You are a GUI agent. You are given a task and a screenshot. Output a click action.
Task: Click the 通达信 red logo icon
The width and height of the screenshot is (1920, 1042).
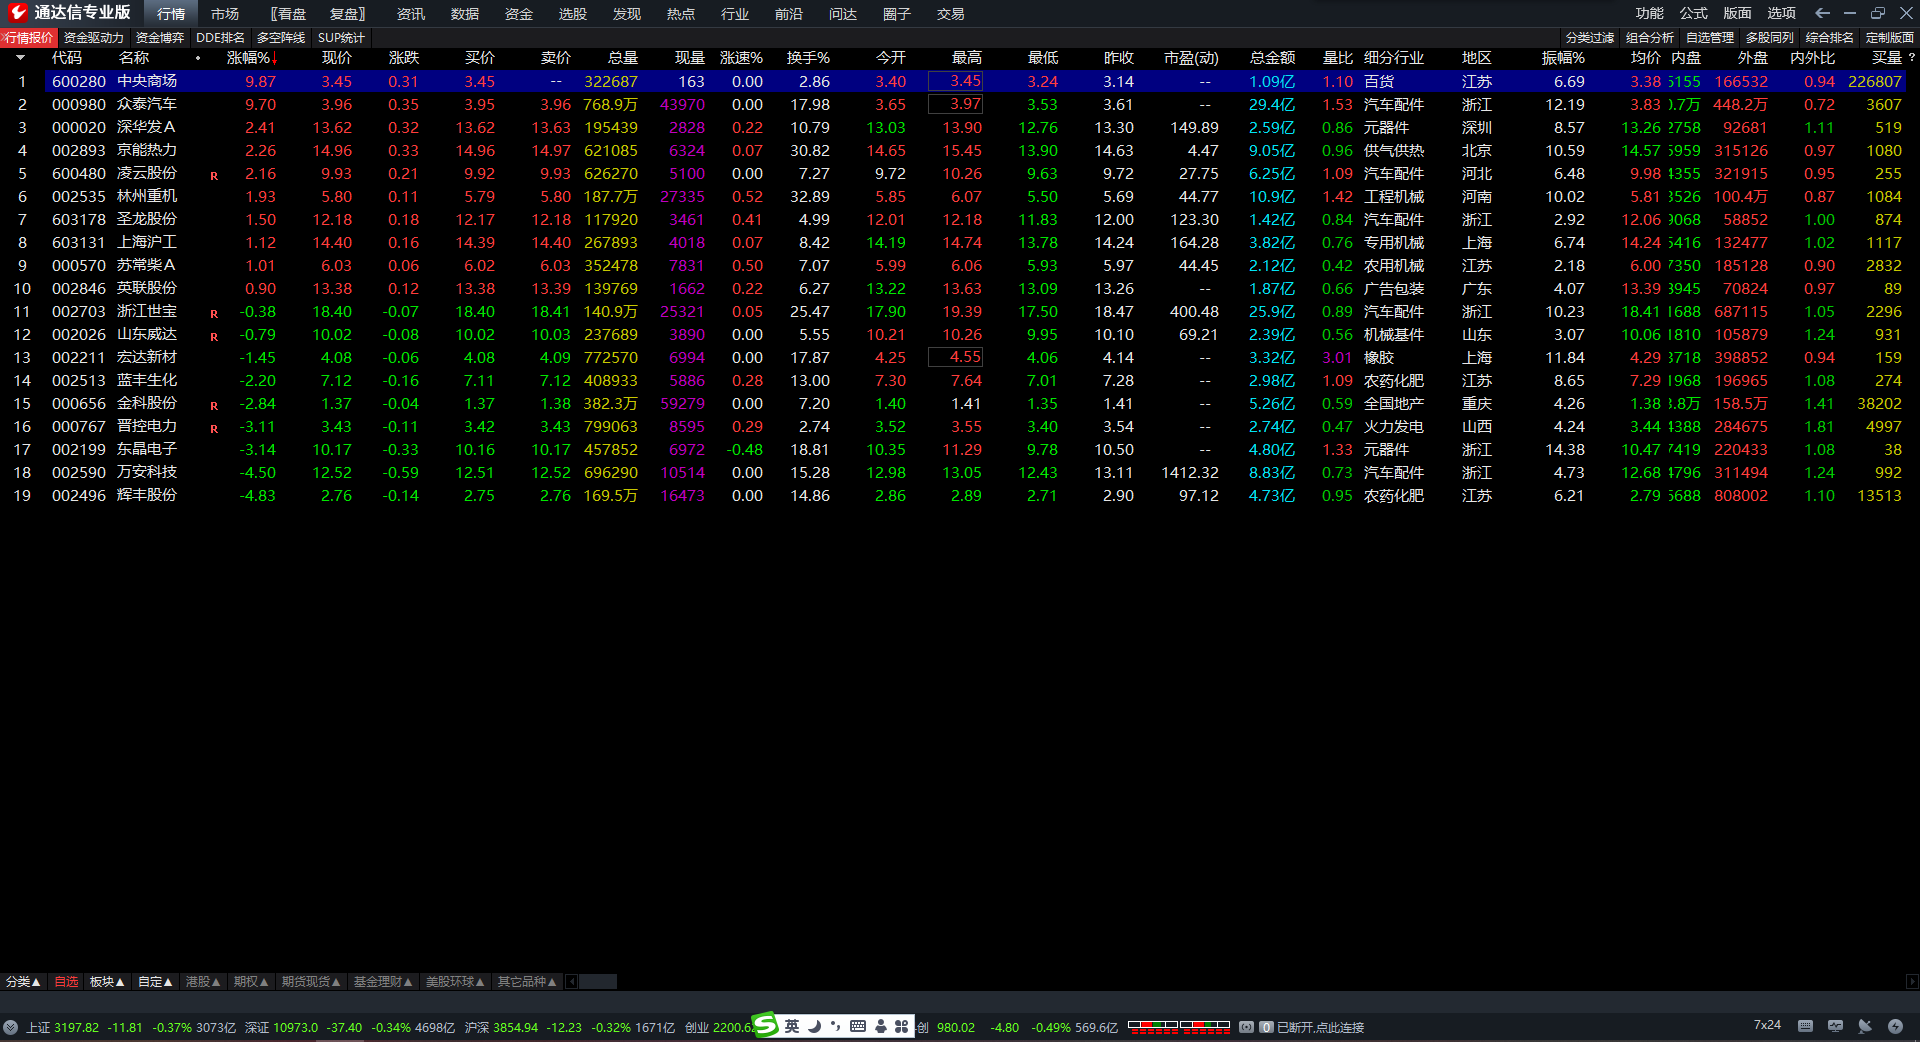click(17, 13)
